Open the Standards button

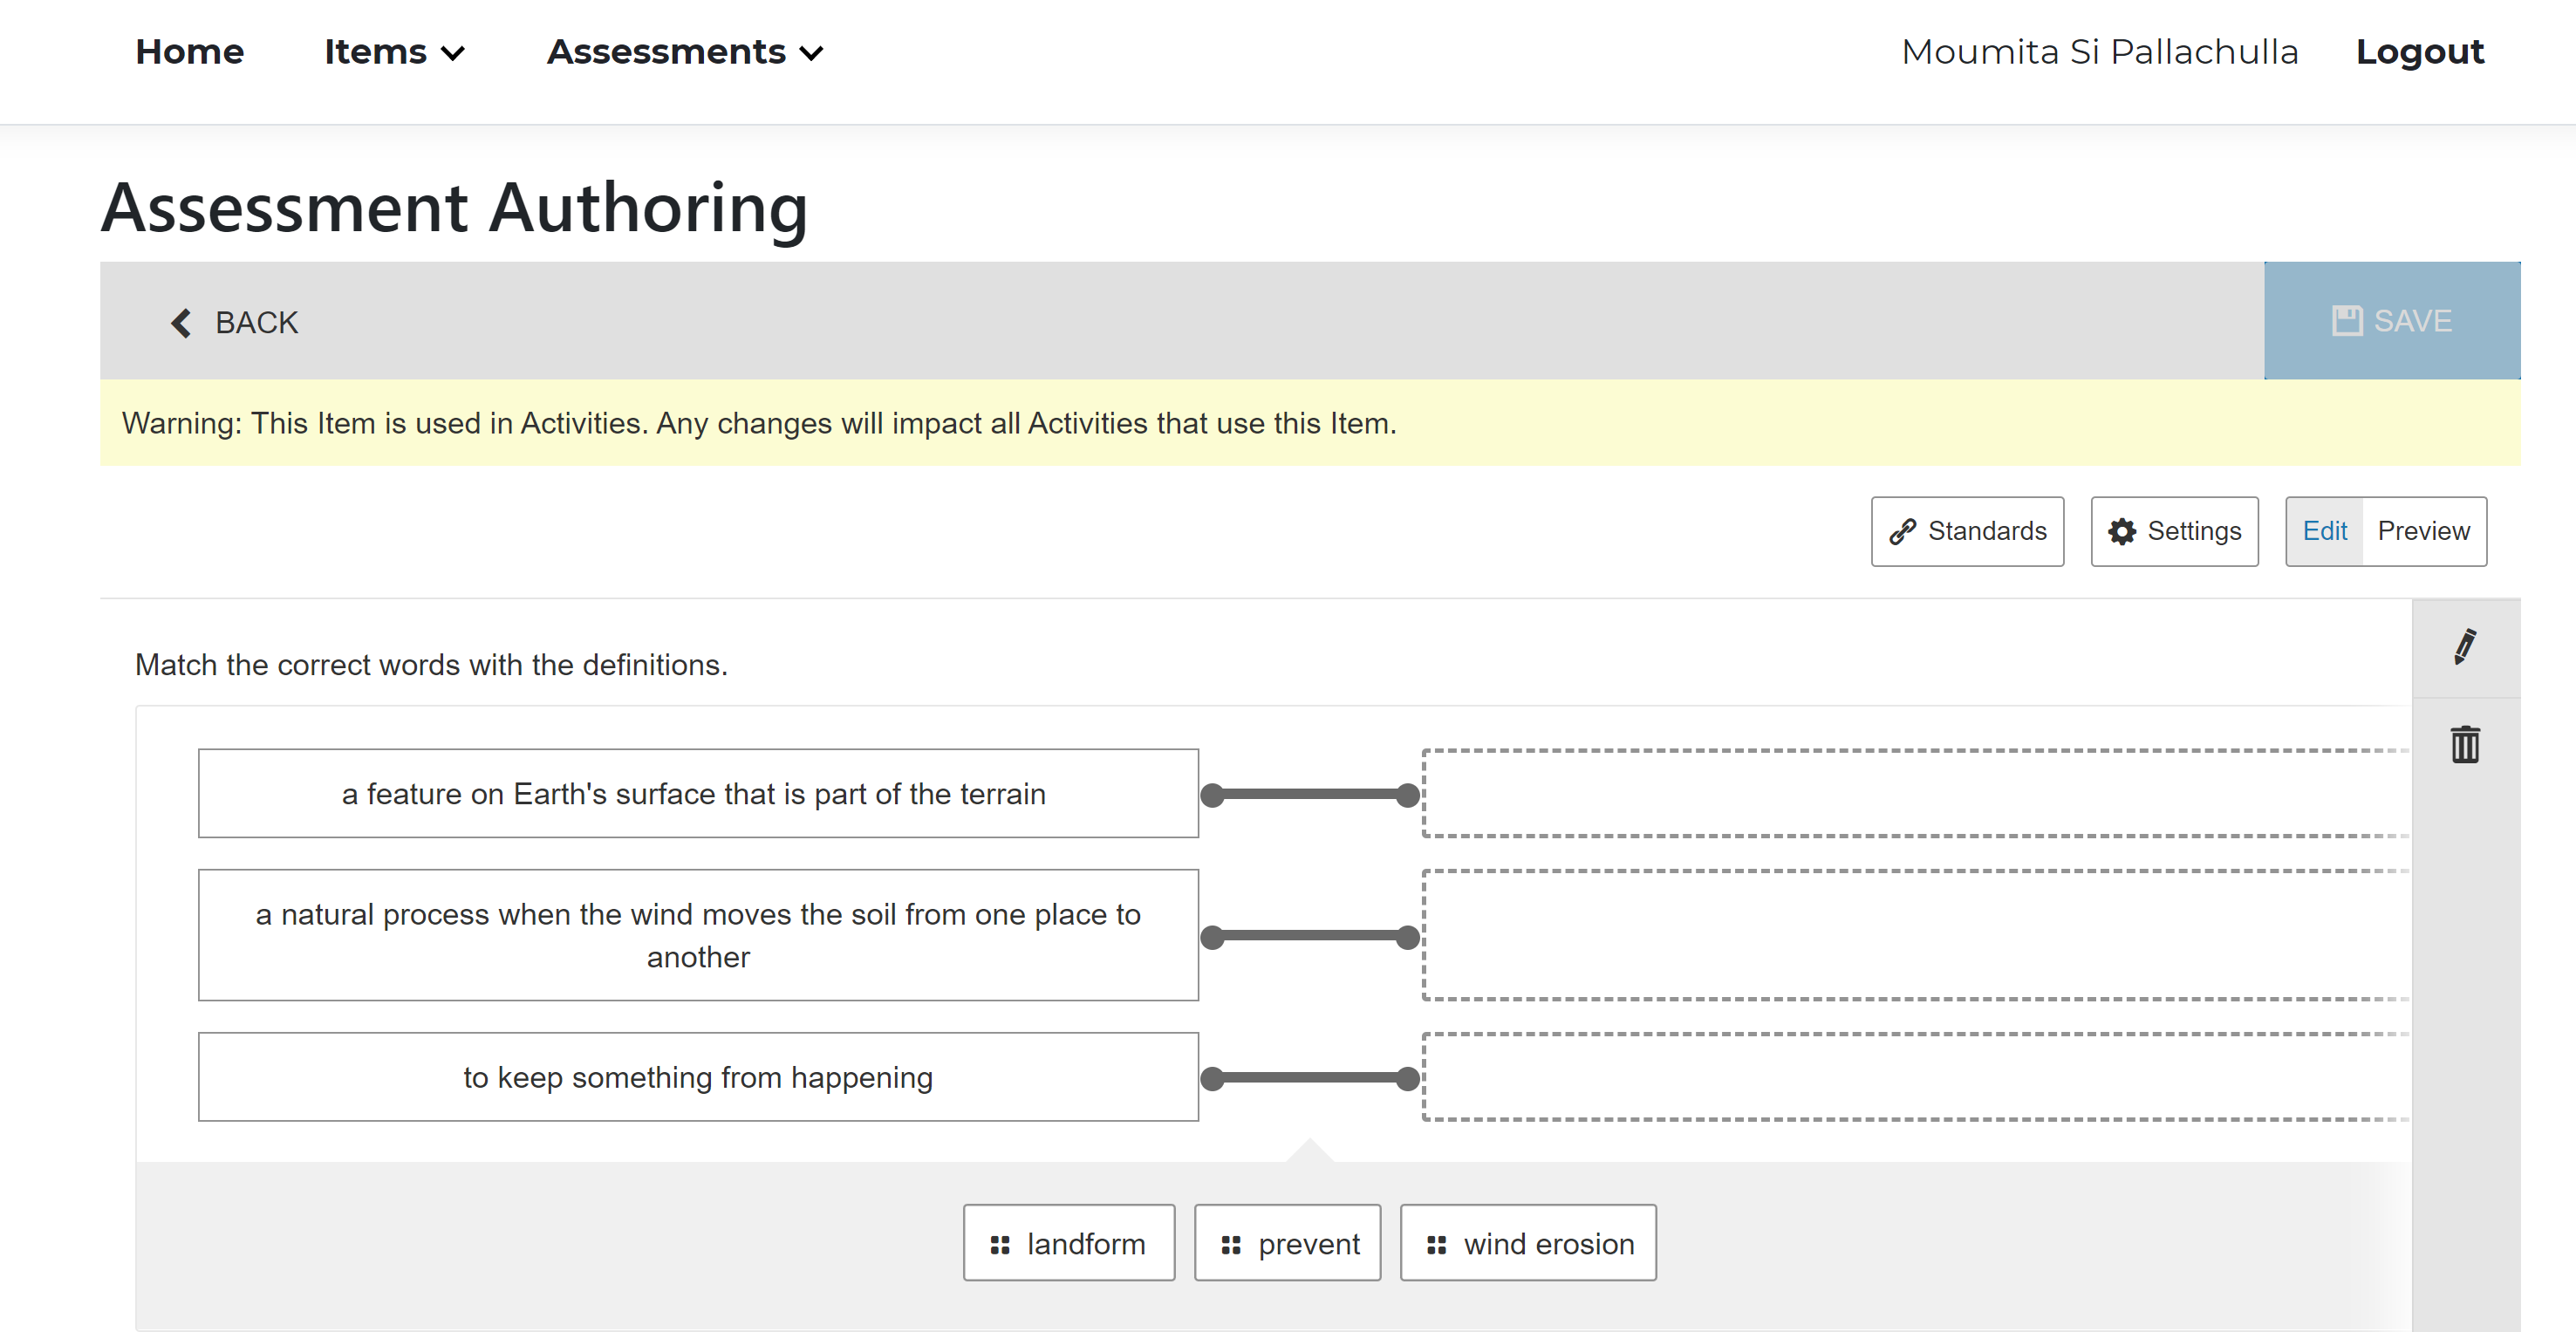coord(1967,531)
